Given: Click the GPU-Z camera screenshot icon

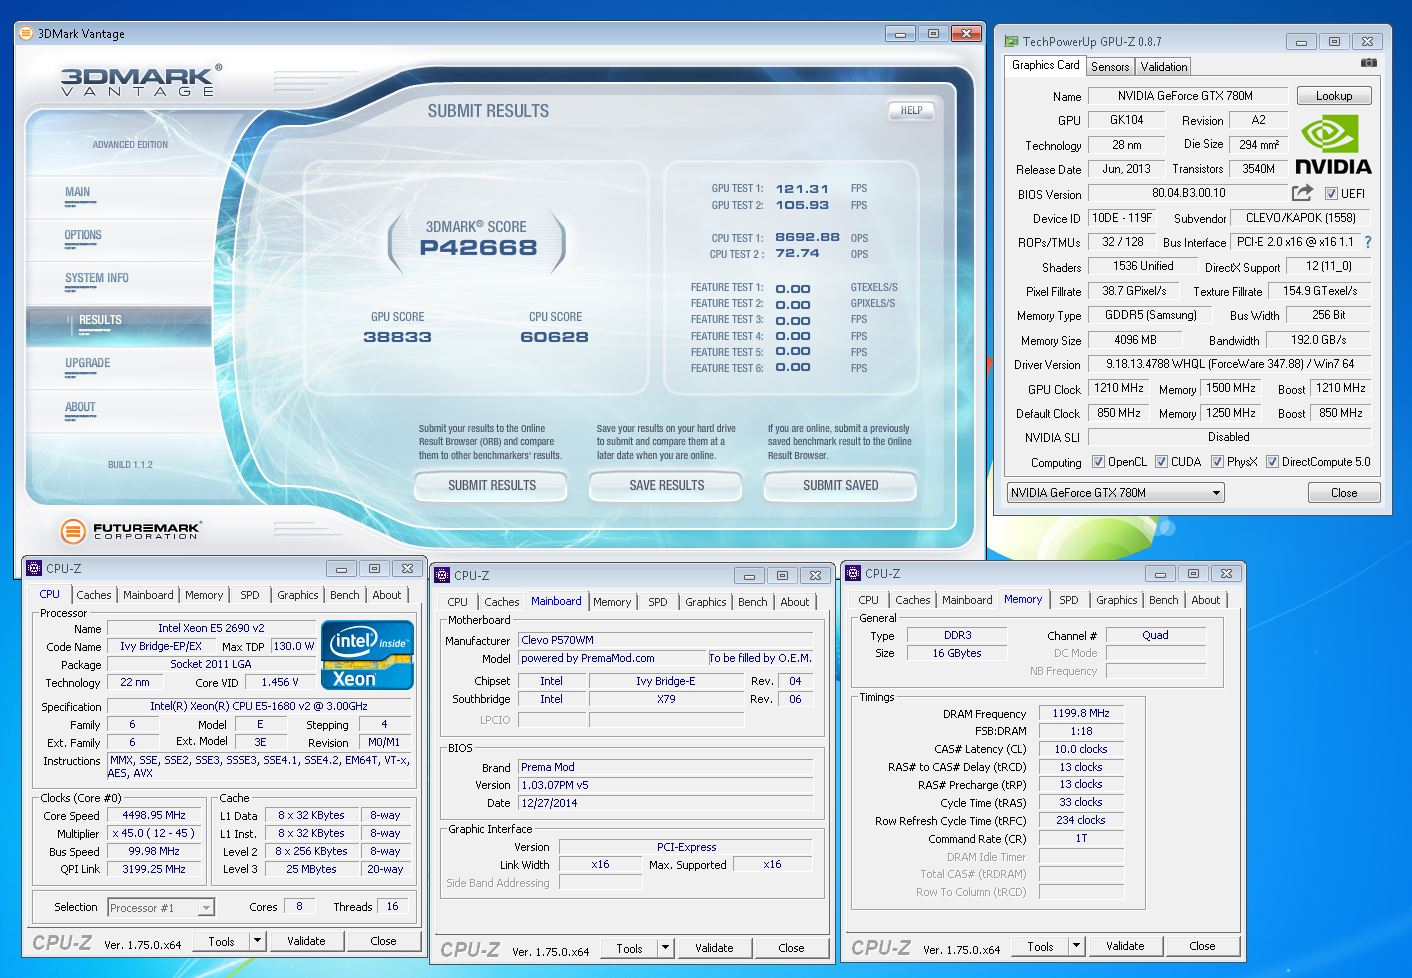Looking at the screenshot, I should point(1368,63).
